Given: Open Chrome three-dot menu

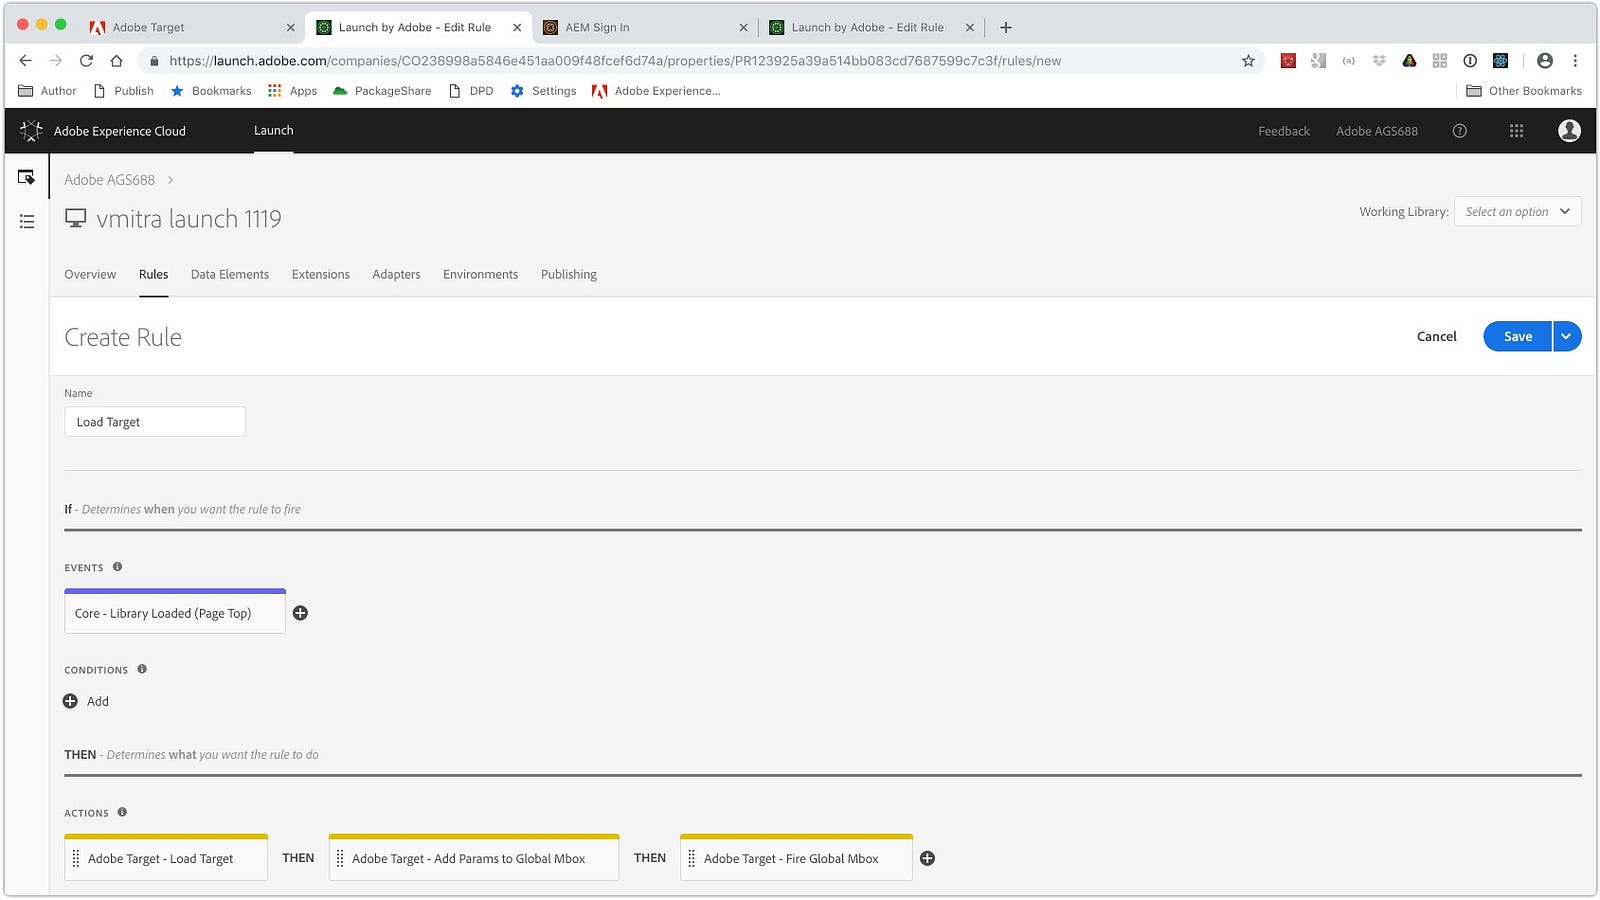Looking at the screenshot, I should tap(1575, 61).
